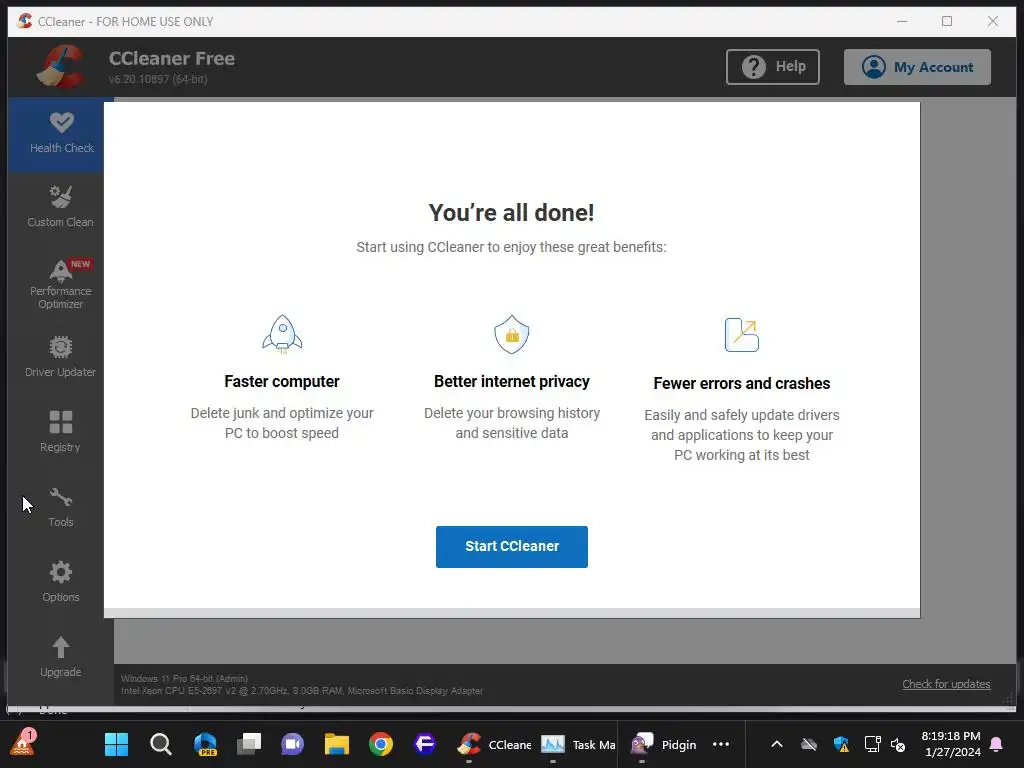The width and height of the screenshot is (1024, 768).
Task: Open File Explorer from the taskbar
Action: [337, 744]
